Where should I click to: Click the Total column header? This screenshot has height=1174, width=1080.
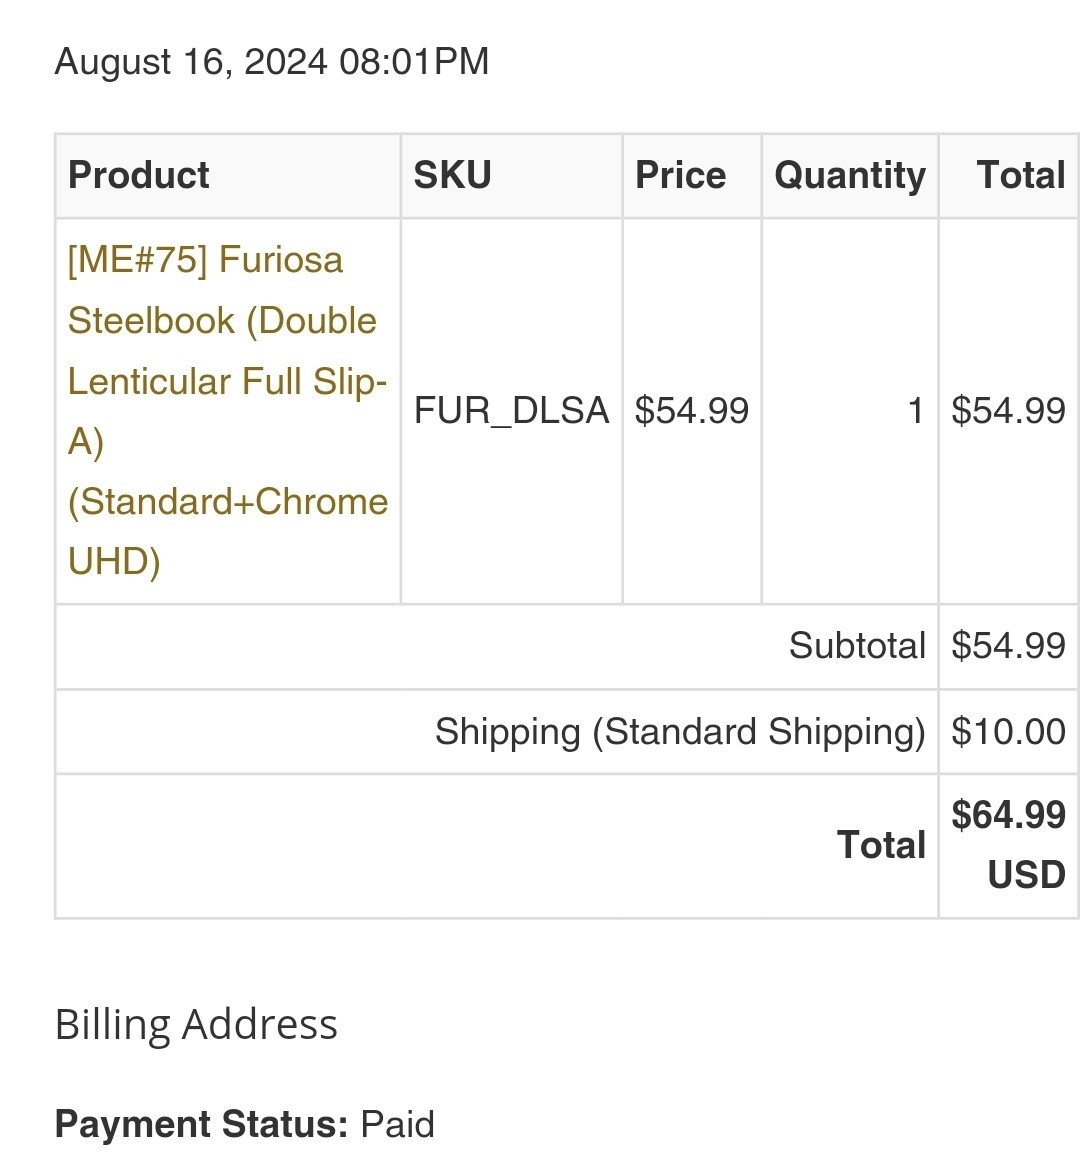(1020, 175)
